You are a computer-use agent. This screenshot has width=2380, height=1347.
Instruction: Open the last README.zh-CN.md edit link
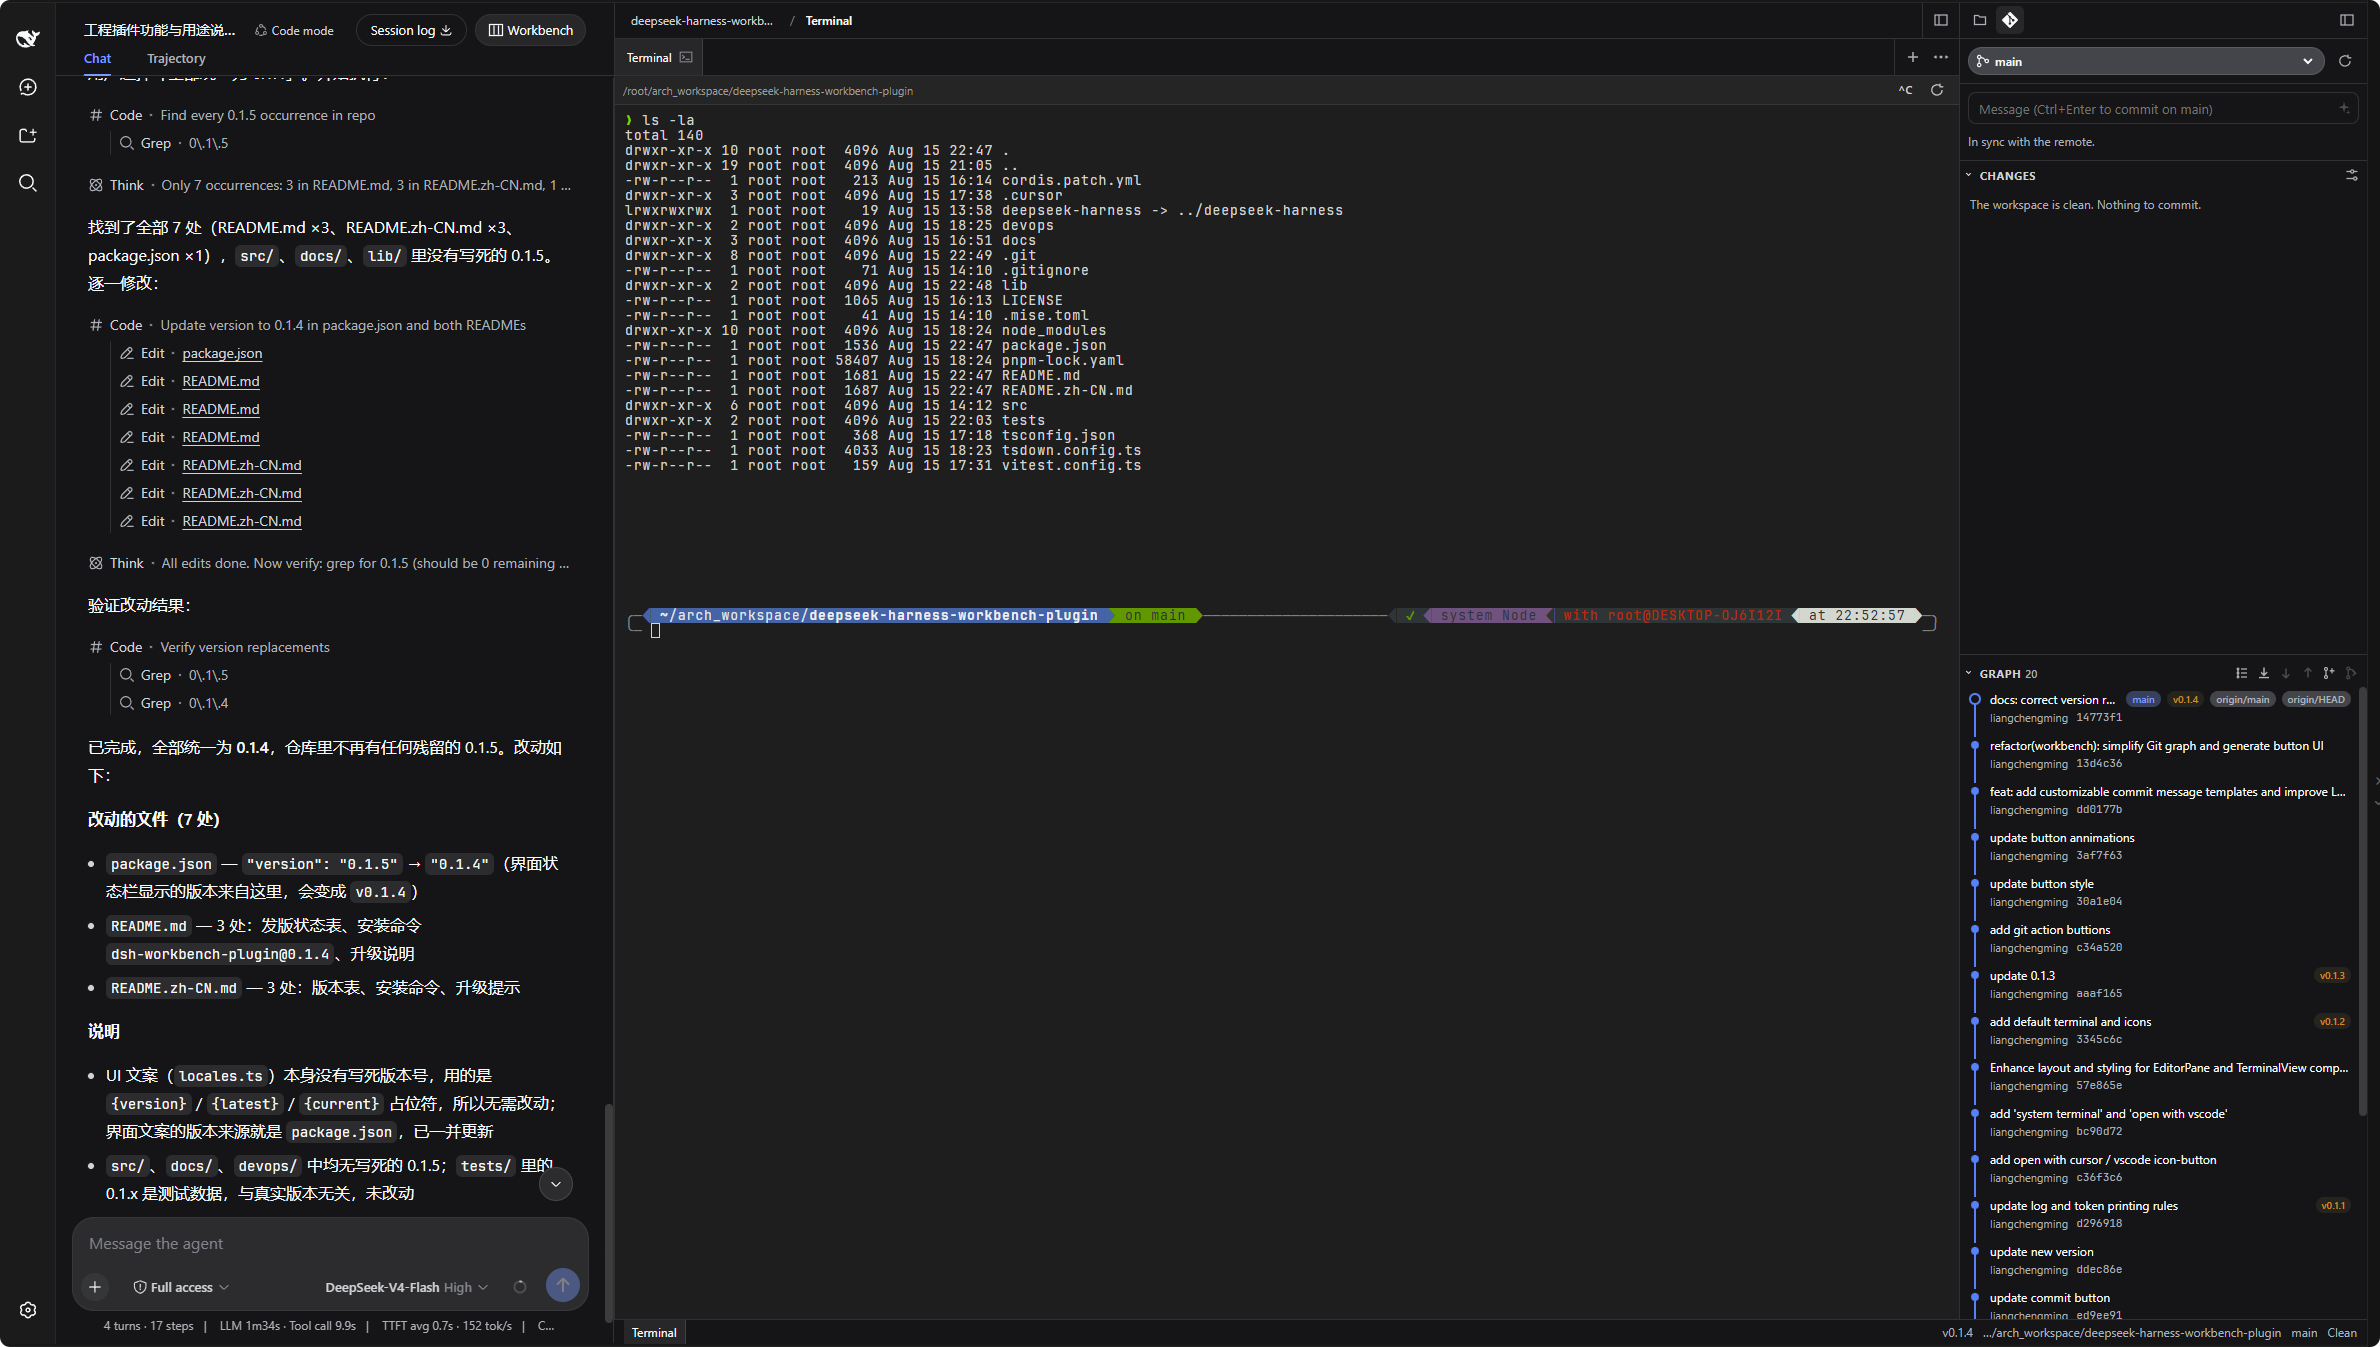point(241,521)
